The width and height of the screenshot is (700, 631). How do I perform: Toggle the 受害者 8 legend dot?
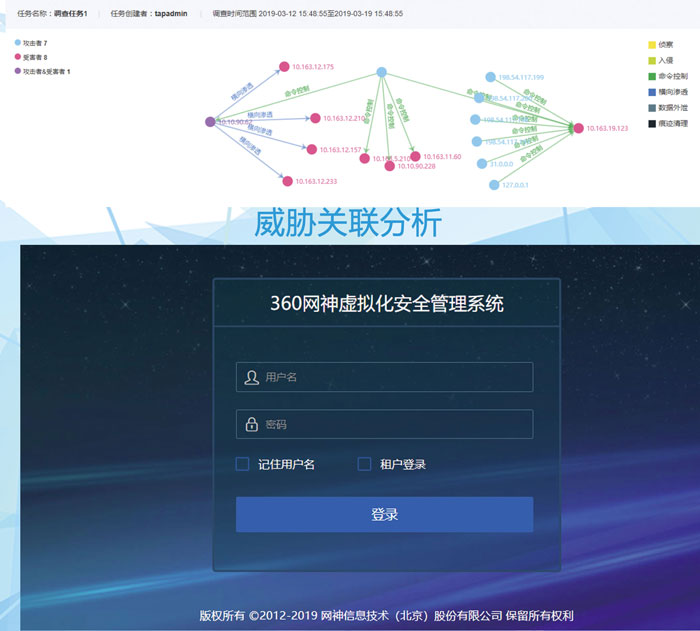point(18,57)
